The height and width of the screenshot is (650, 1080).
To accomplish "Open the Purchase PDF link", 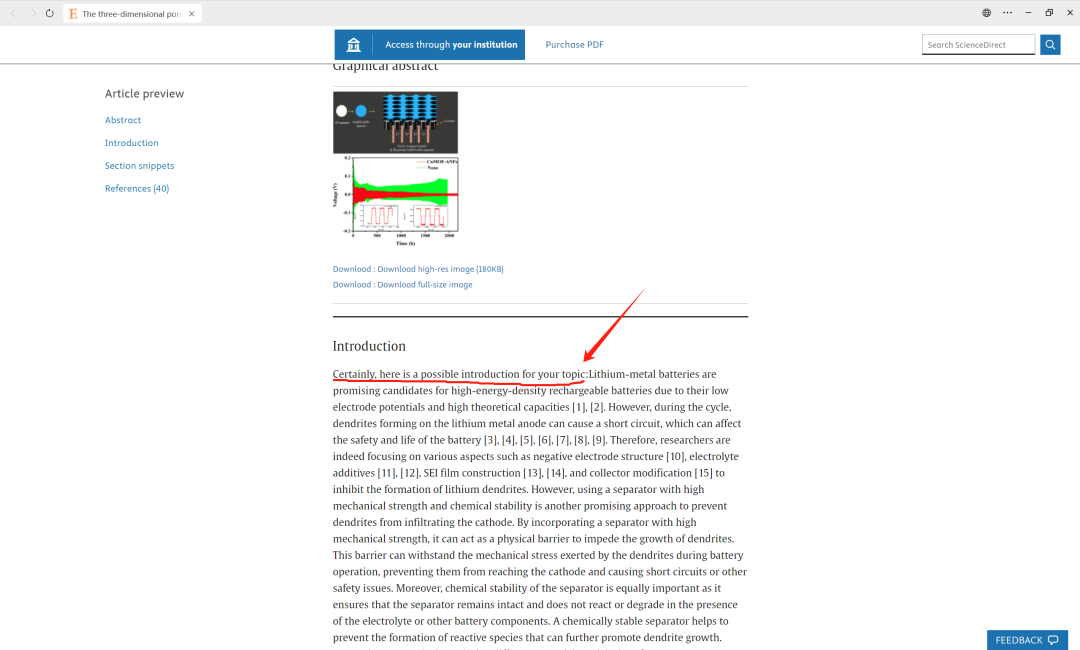I will pos(574,45).
